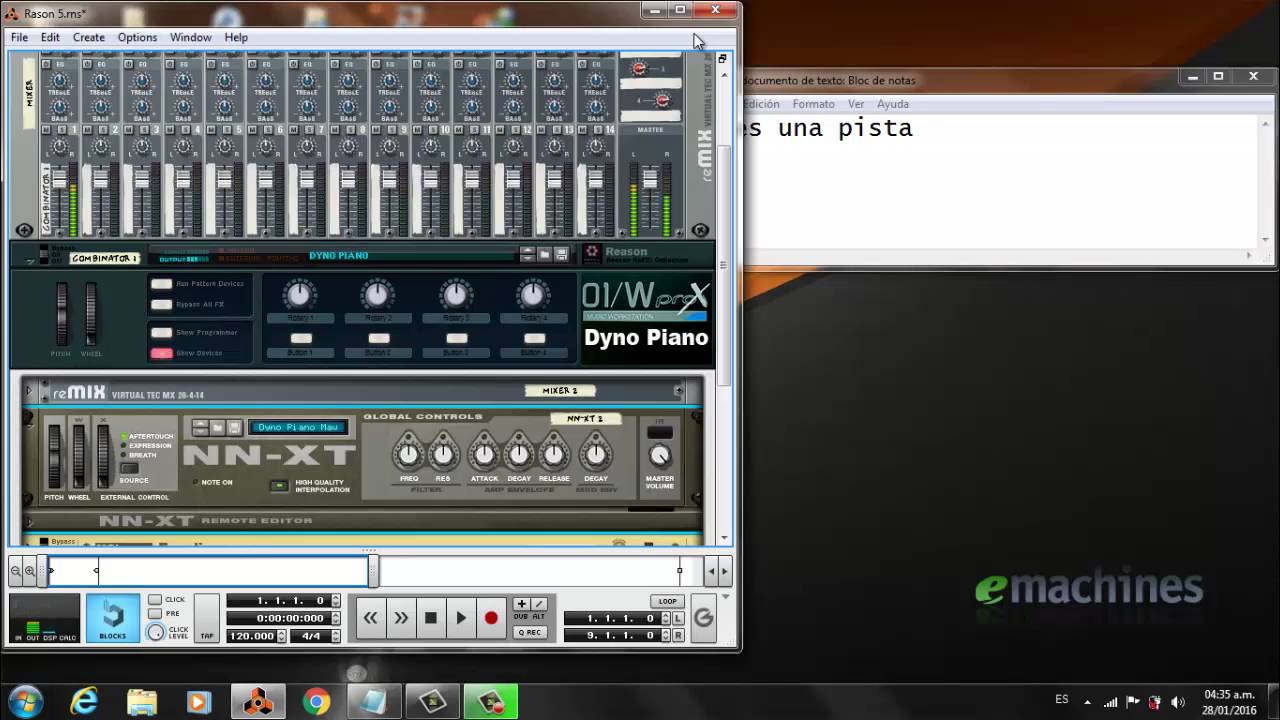
Task: Click the volume speaker tray icon
Action: pos(1177,701)
